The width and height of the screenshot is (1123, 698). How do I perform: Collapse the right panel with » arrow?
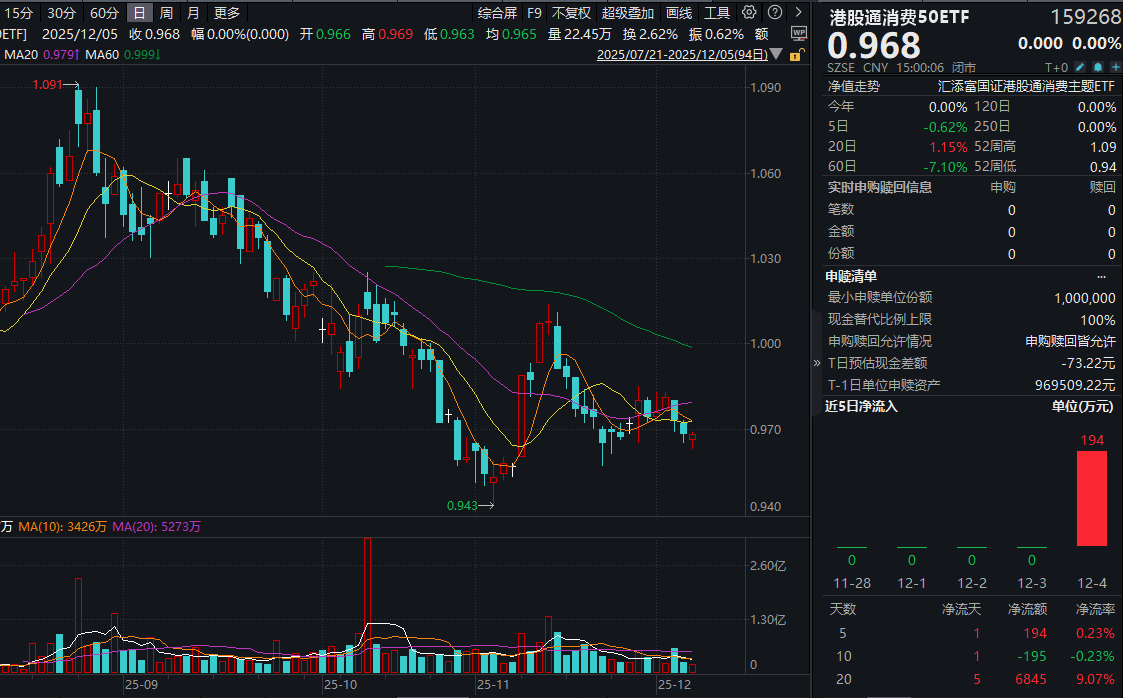click(x=819, y=364)
